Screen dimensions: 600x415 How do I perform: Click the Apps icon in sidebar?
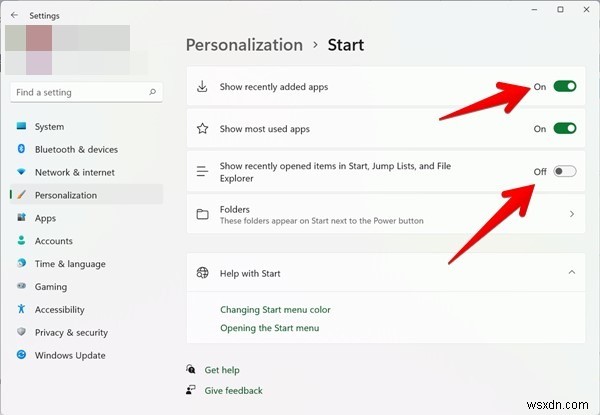point(21,218)
